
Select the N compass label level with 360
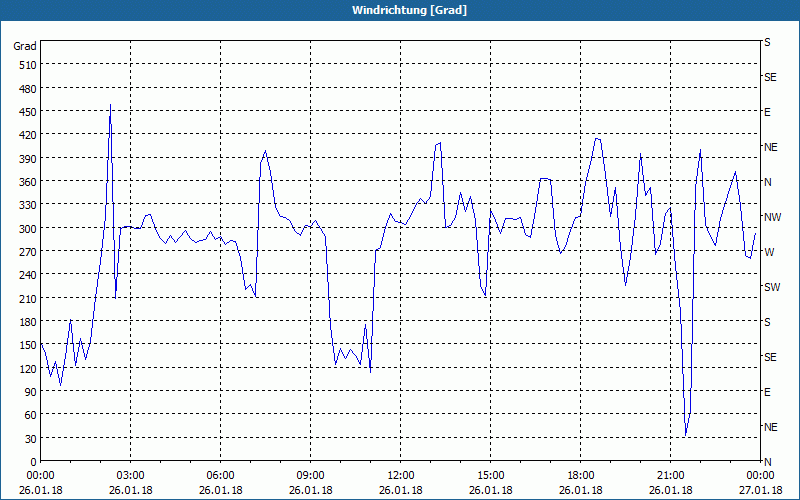767,182
